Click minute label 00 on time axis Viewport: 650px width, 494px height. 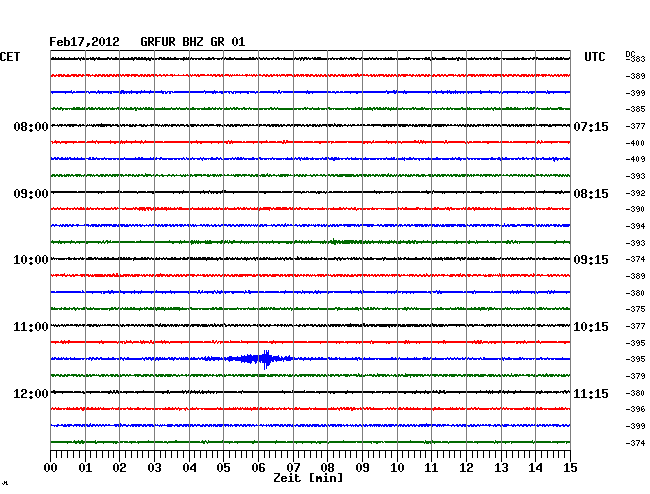51,468
